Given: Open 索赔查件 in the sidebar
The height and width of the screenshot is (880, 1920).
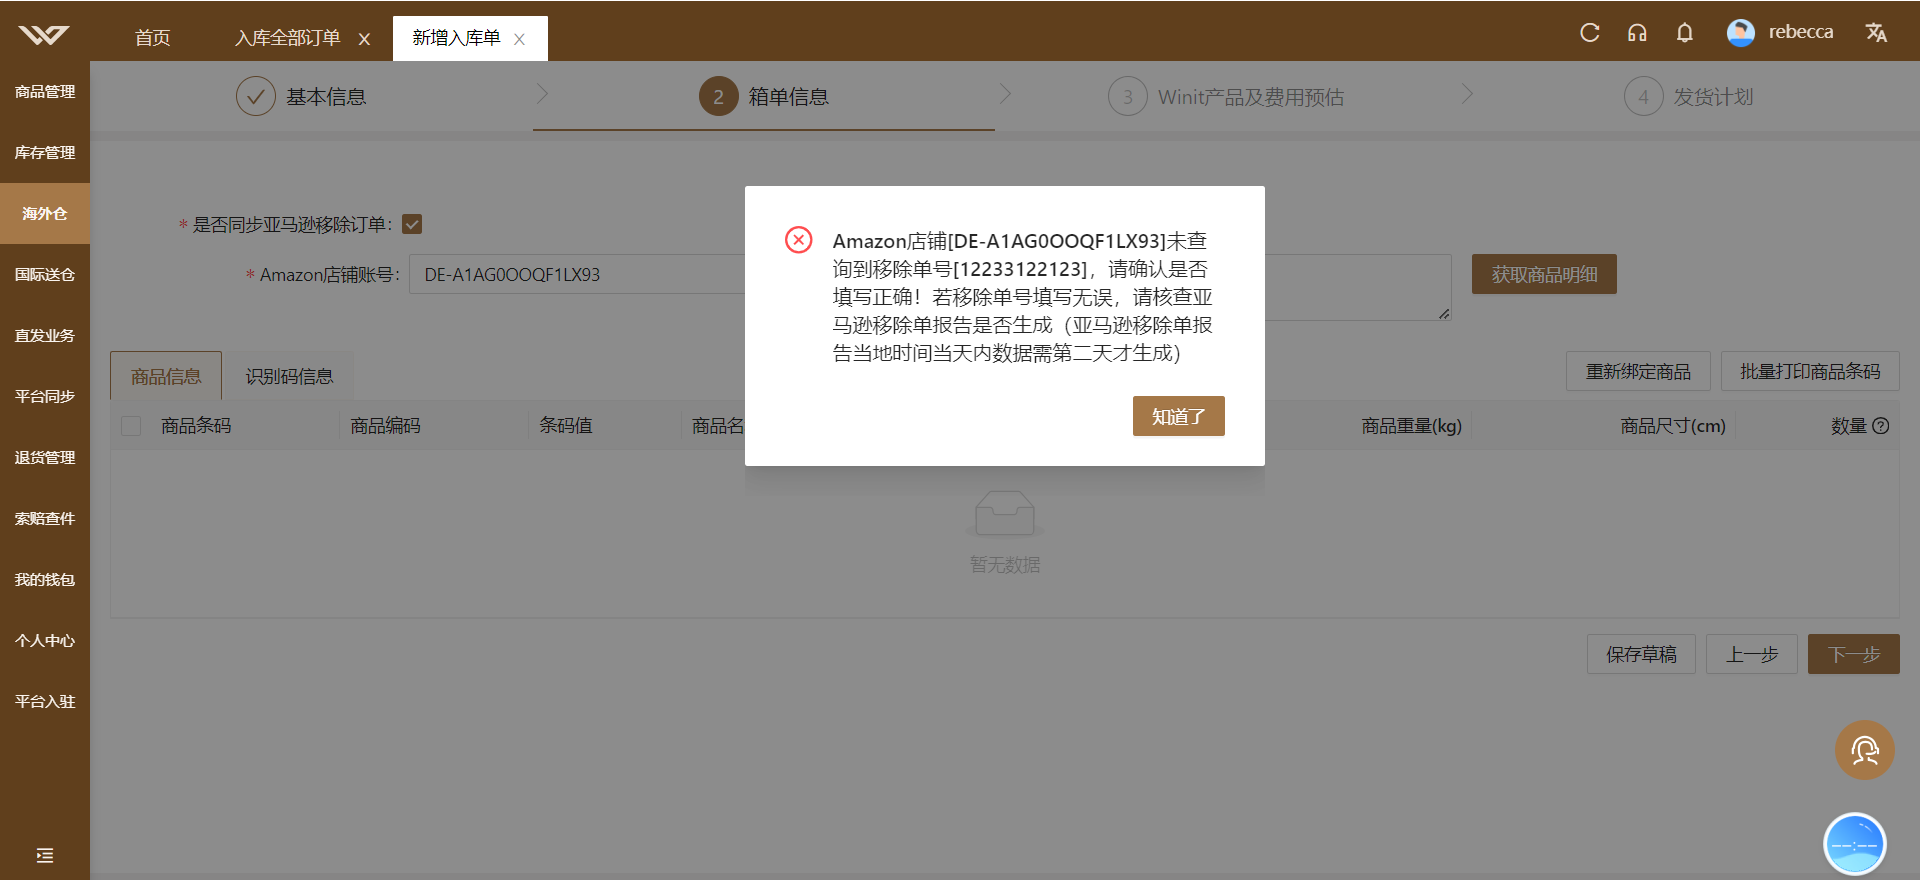Looking at the screenshot, I should click(x=45, y=518).
